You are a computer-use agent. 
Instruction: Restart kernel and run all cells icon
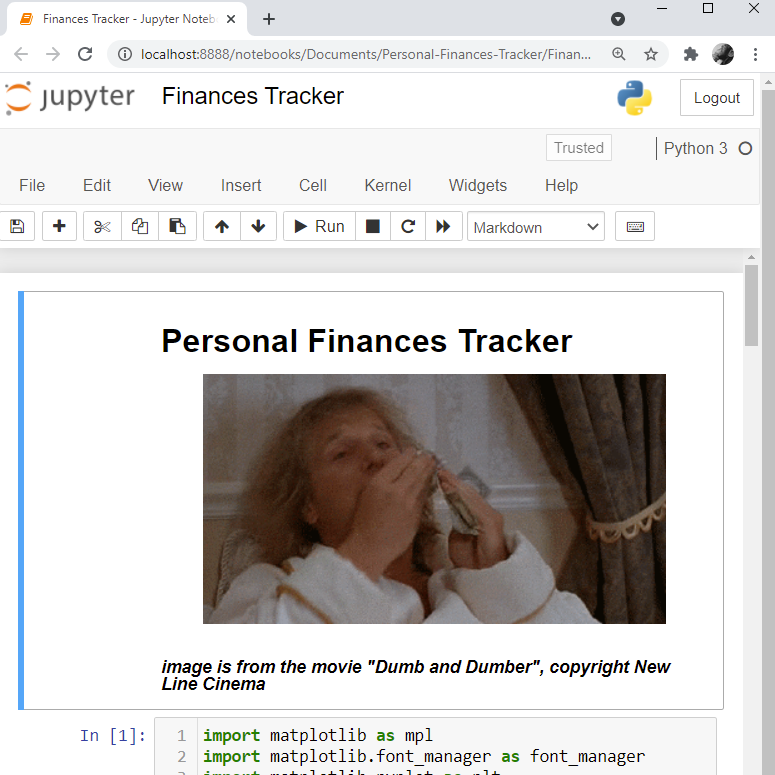coord(443,226)
